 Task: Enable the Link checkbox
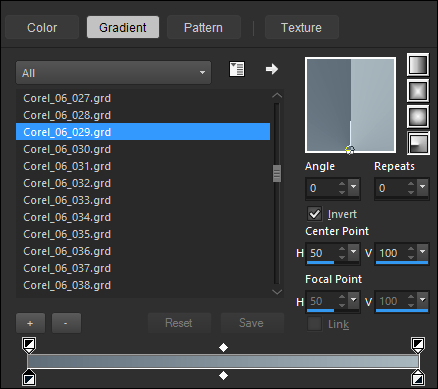click(x=314, y=324)
